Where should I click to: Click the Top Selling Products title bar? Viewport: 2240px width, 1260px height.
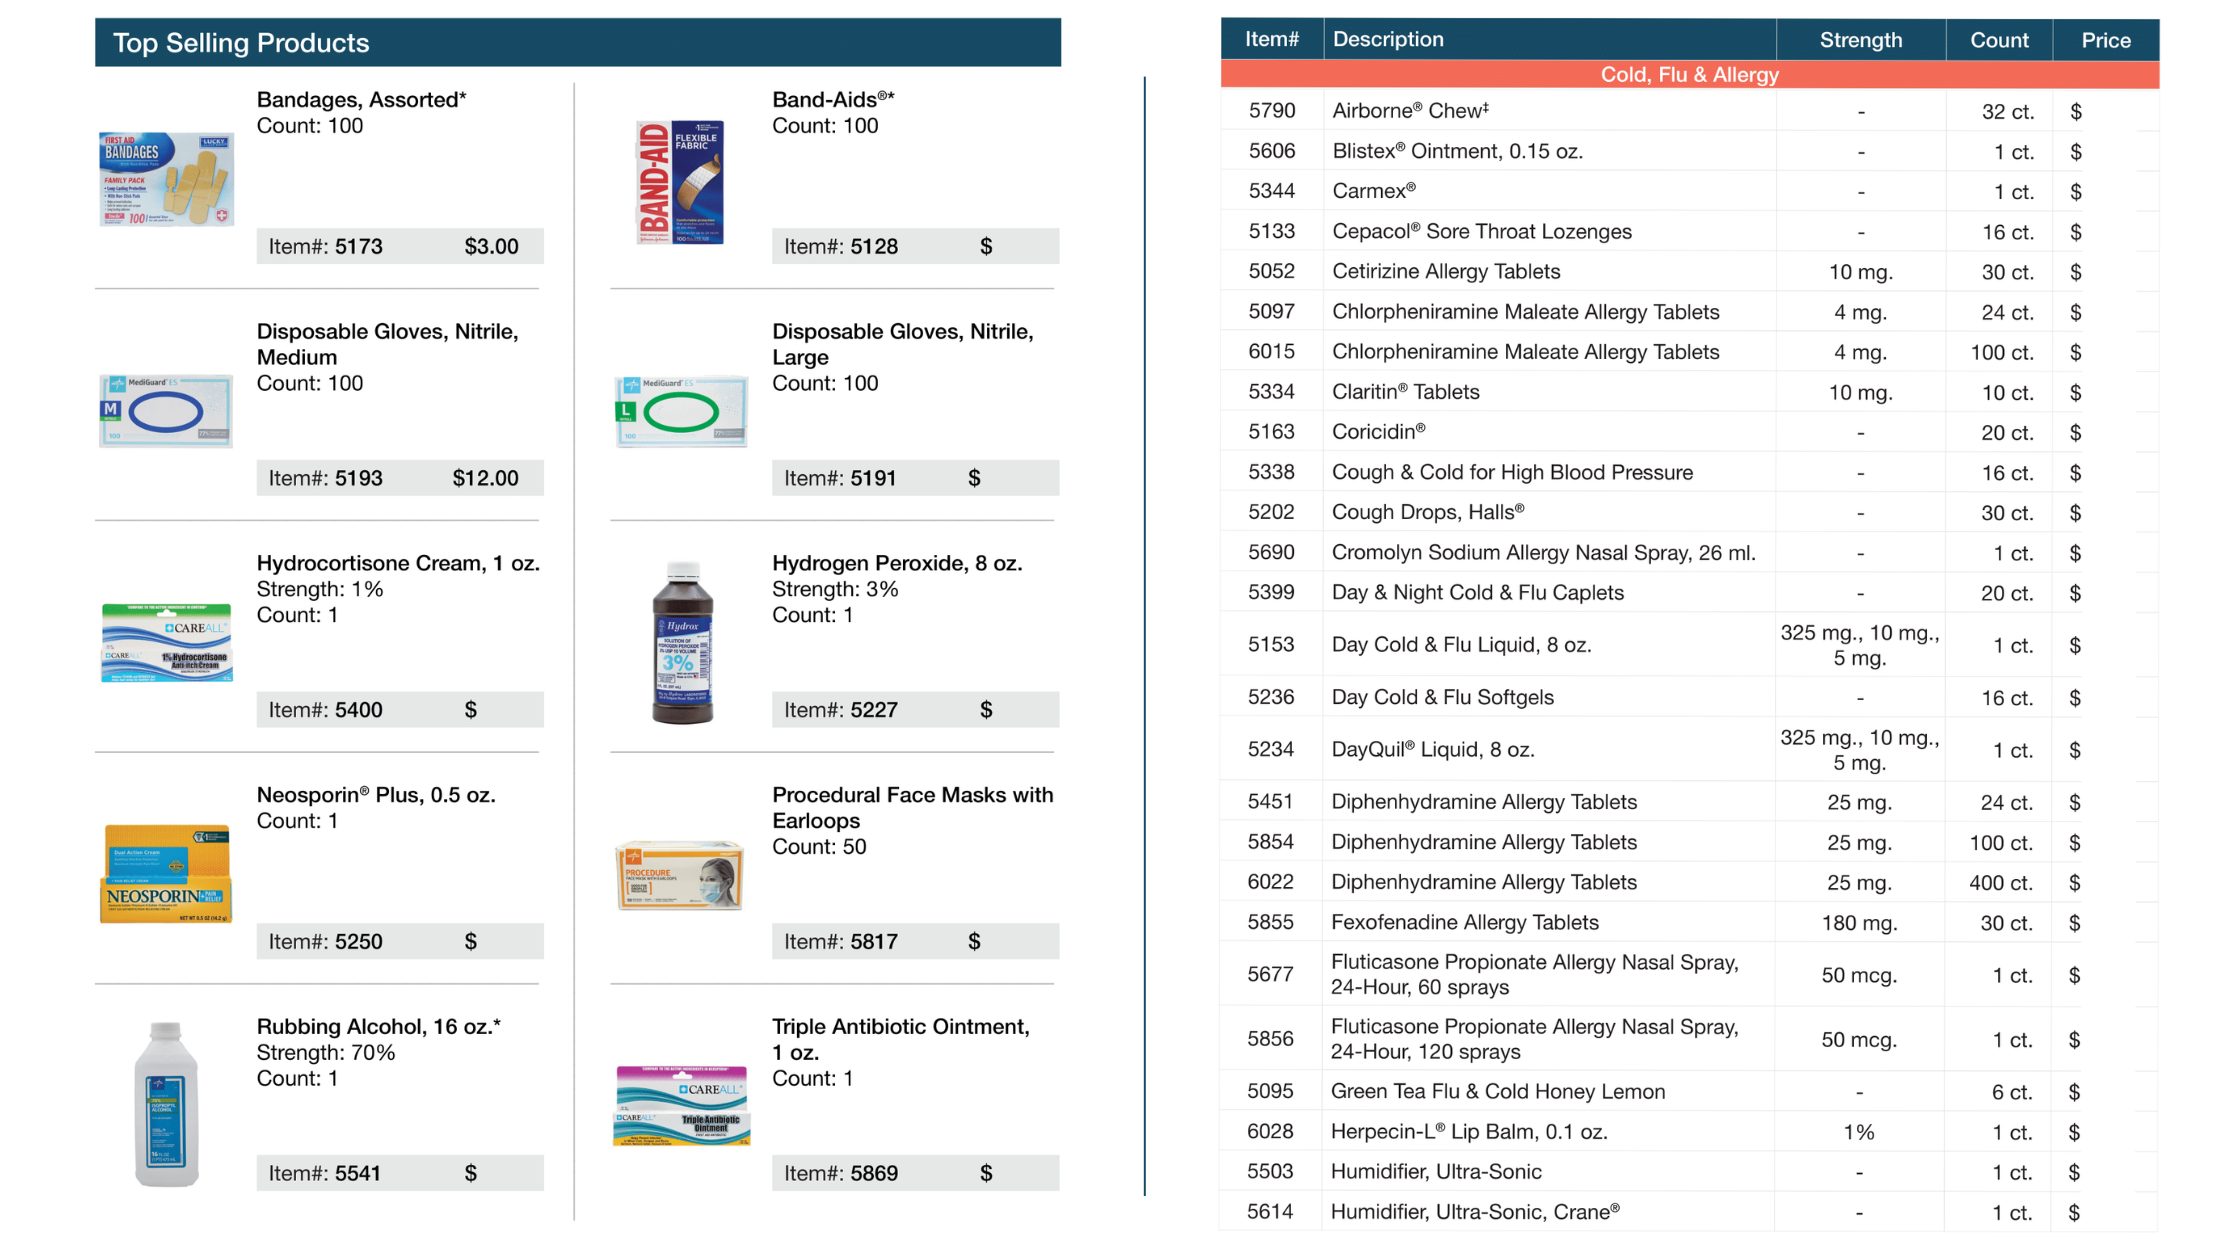pos(578,43)
